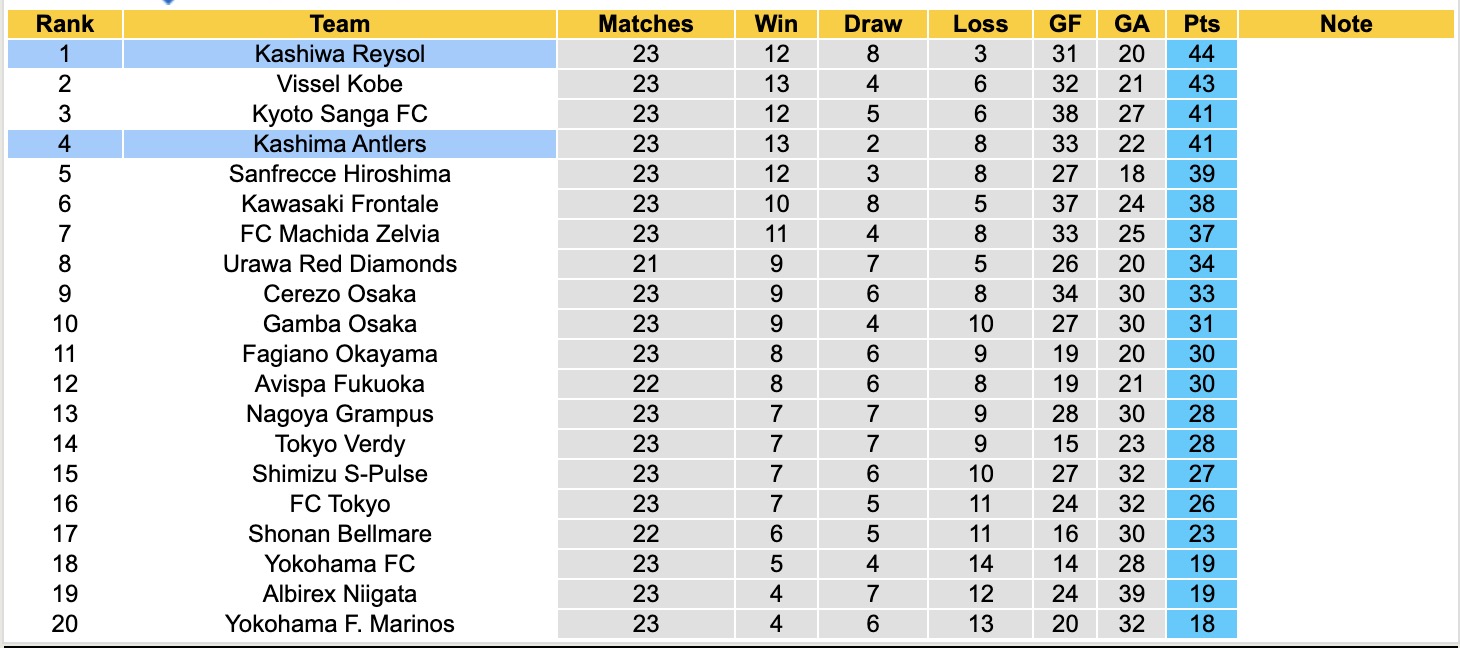The height and width of the screenshot is (648, 1460).
Task: Click Kashiwa Reysol's 44 points cell
Action: tap(1201, 54)
